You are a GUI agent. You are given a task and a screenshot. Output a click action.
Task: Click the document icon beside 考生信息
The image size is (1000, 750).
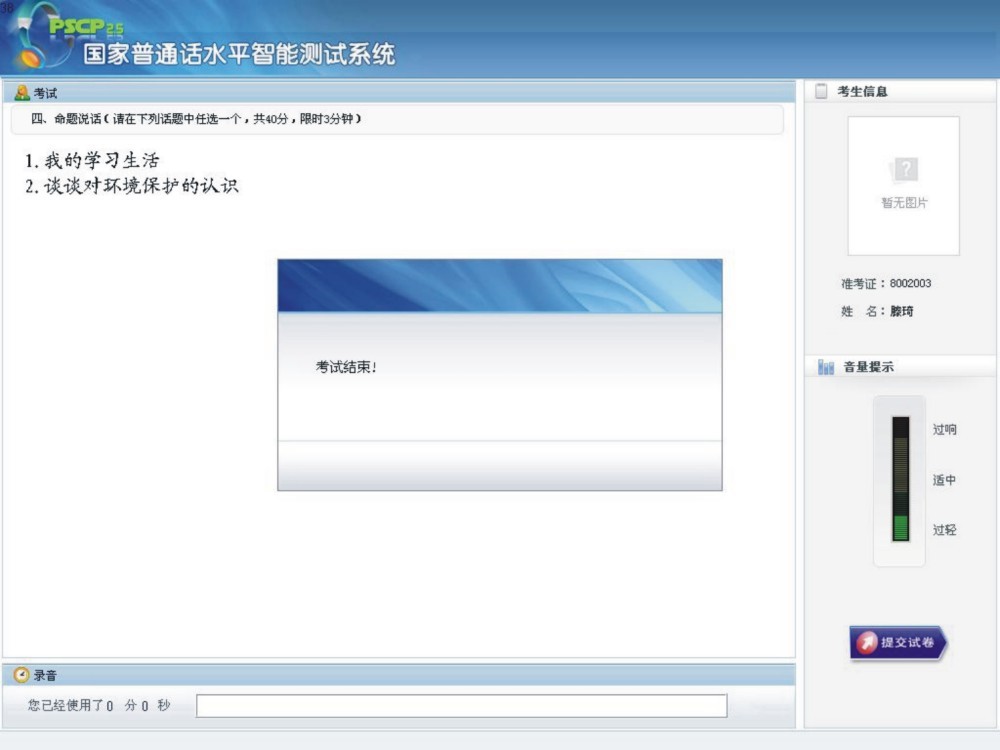coord(821,92)
